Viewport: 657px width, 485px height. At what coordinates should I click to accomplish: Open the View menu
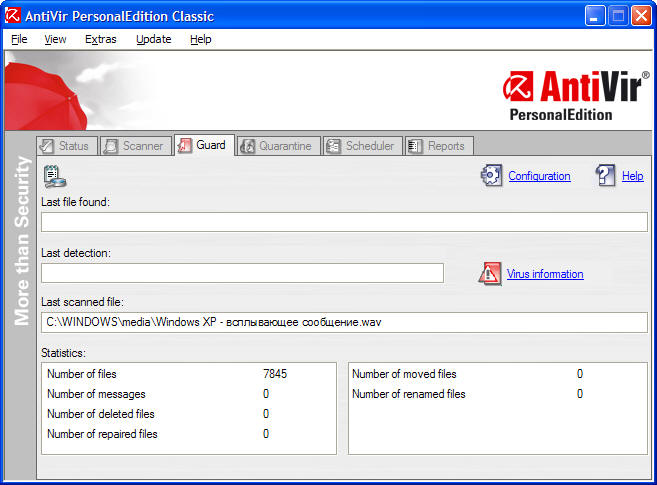tap(55, 39)
